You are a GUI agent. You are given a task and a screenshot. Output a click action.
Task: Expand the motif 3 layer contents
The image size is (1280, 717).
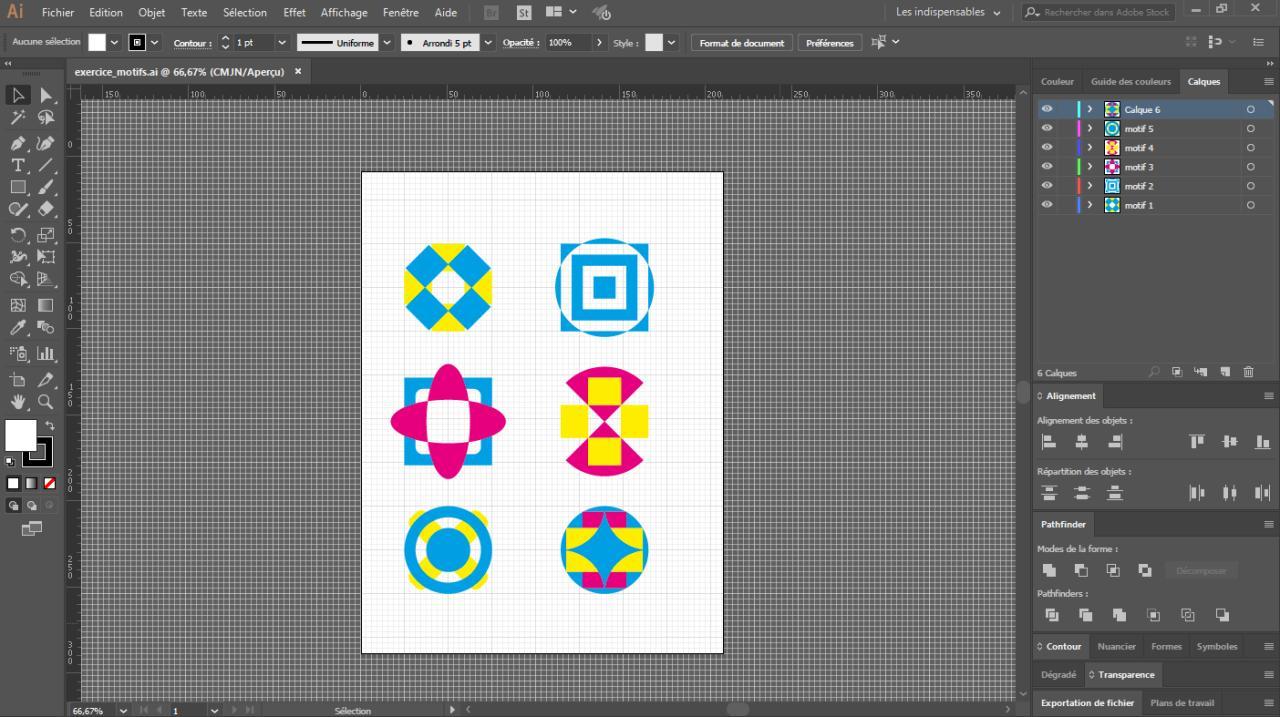click(x=1090, y=167)
